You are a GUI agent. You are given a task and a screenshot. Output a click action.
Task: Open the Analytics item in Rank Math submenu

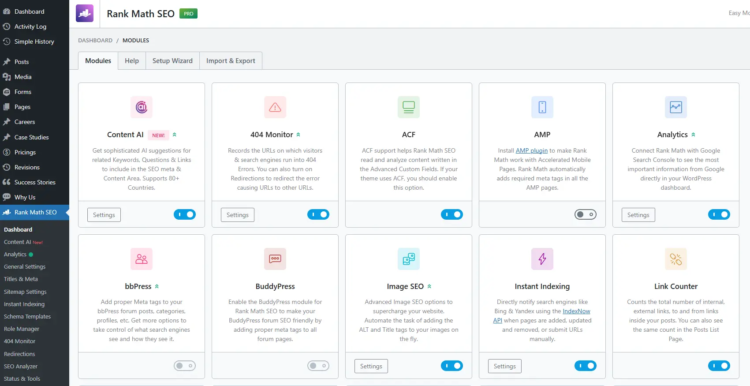point(15,254)
